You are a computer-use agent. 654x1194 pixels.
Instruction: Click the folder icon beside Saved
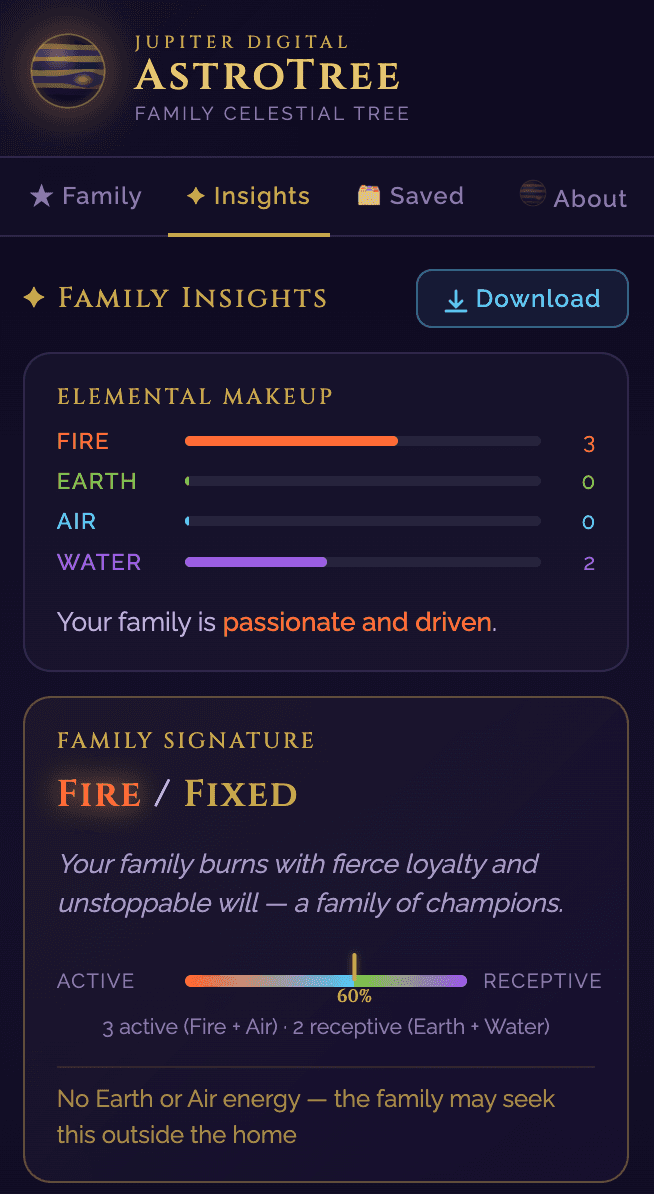pyautogui.click(x=370, y=196)
